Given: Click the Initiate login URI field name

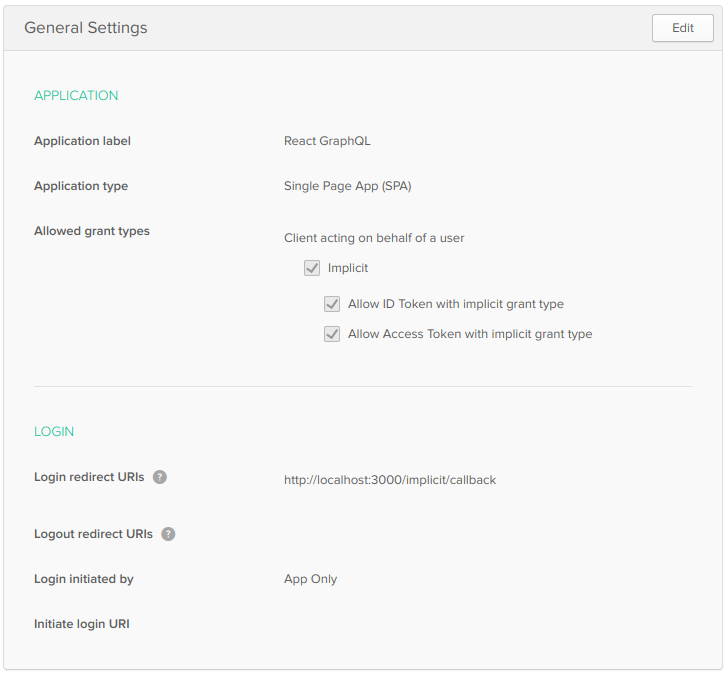Looking at the screenshot, I should pyautogui.click(x=82, y=624).
